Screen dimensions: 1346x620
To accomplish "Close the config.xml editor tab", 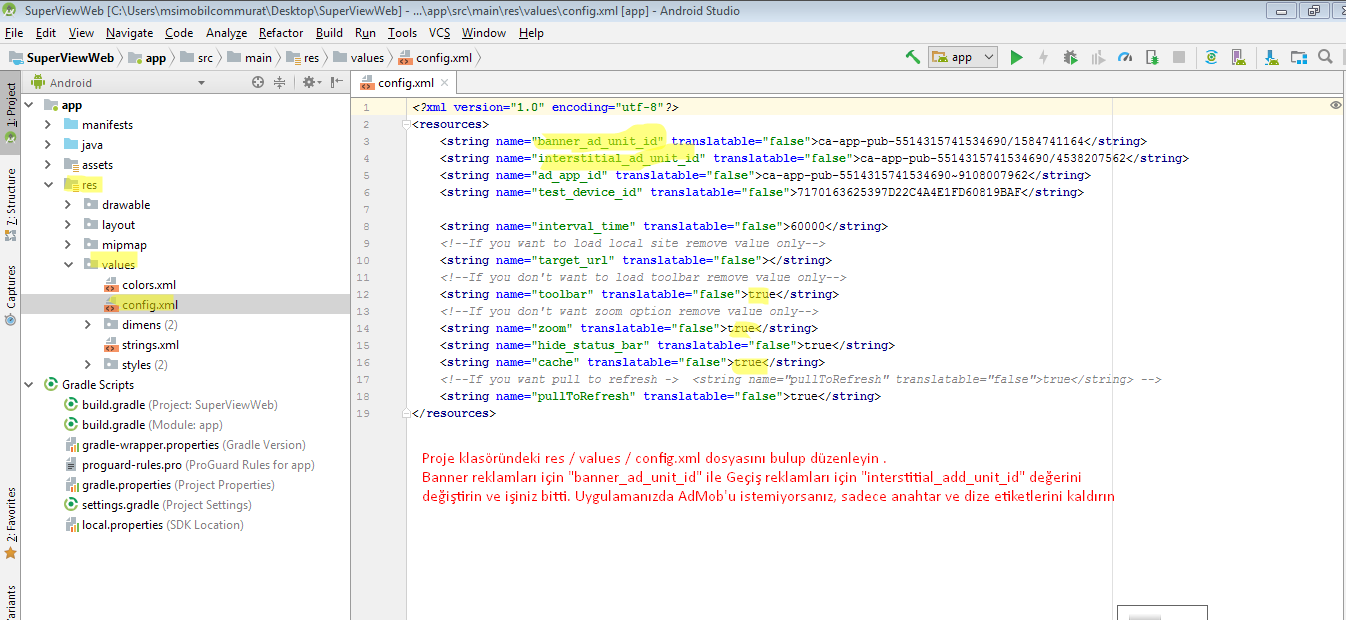I will point(444,82).
